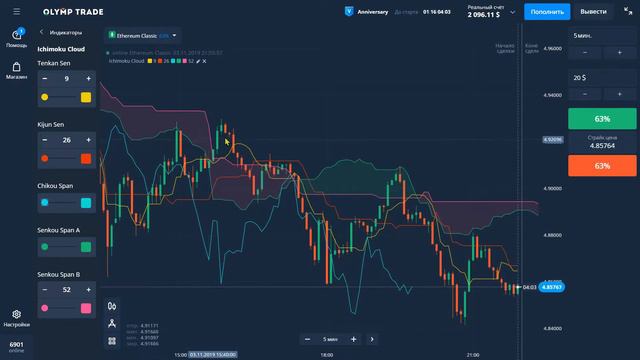The image size is (640, 360).
Task: Click trade amount 20 $ field
Action: pos(602,78)
